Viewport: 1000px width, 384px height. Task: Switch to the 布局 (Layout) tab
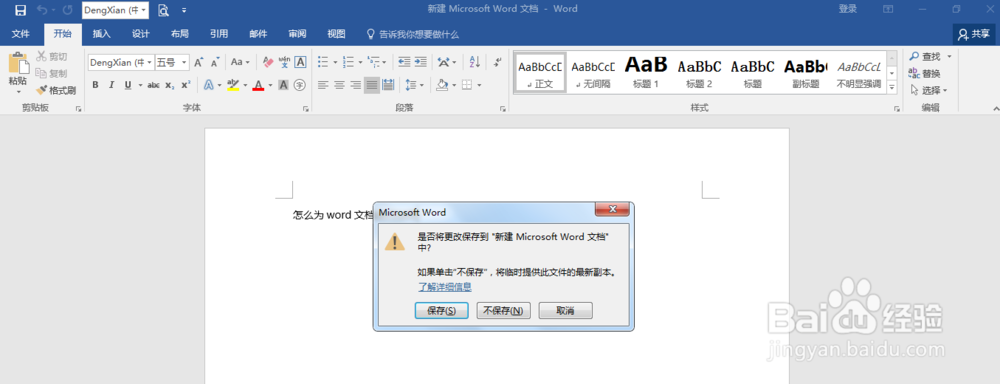180,34
